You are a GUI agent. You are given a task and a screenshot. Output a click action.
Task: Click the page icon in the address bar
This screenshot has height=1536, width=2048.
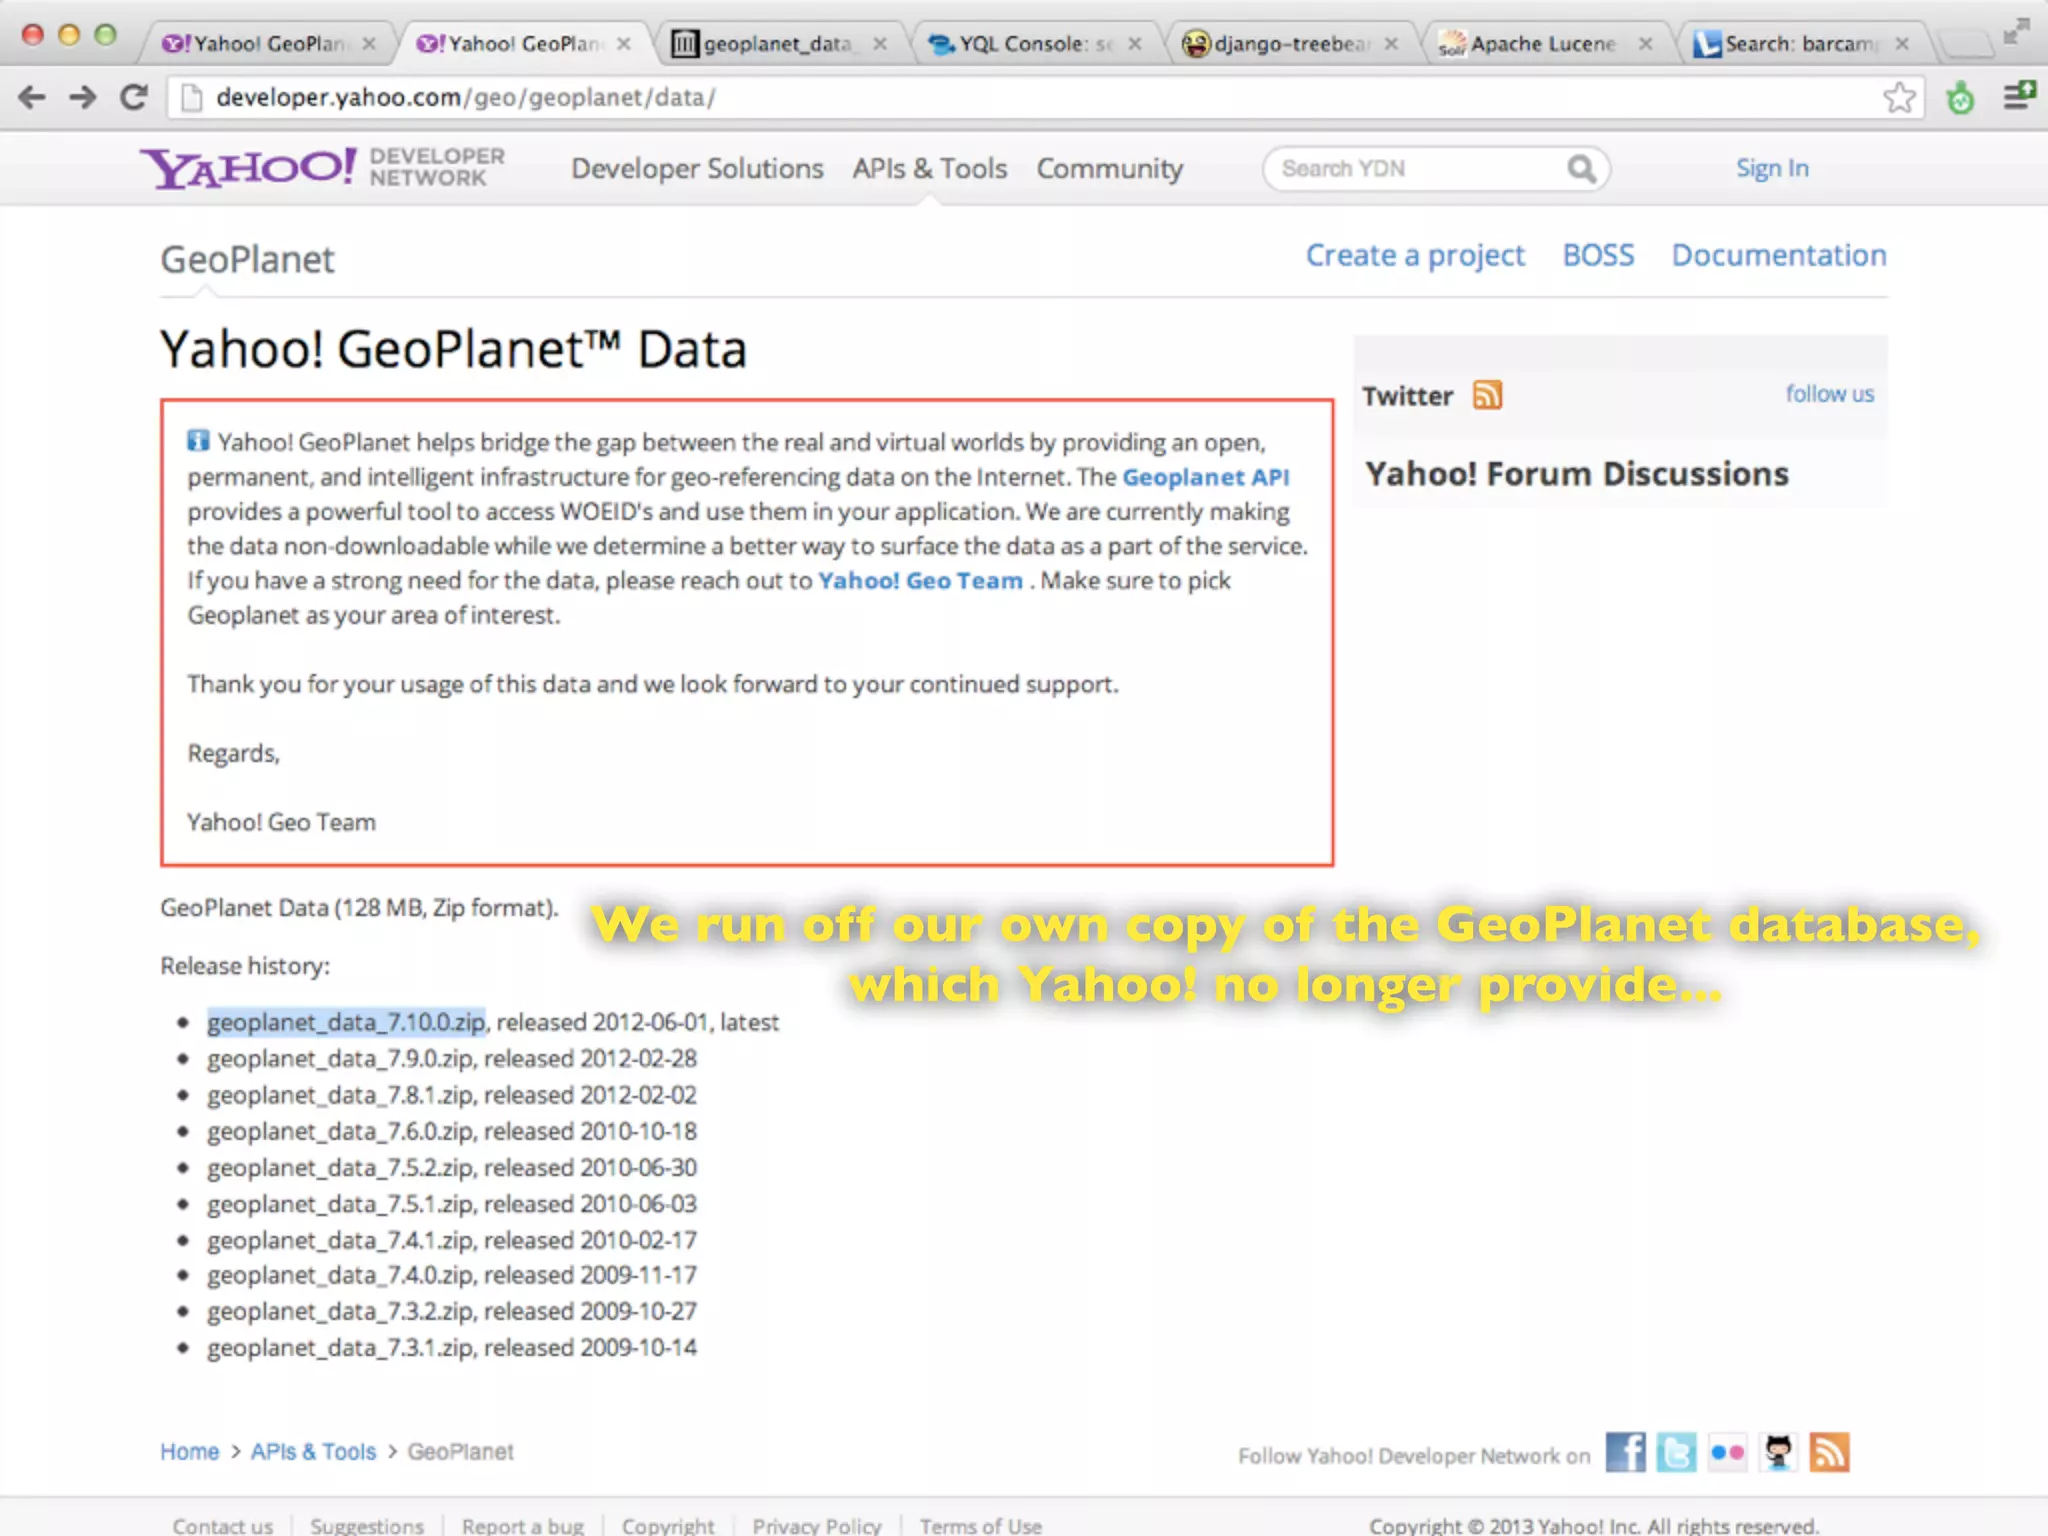click(191, 97)
